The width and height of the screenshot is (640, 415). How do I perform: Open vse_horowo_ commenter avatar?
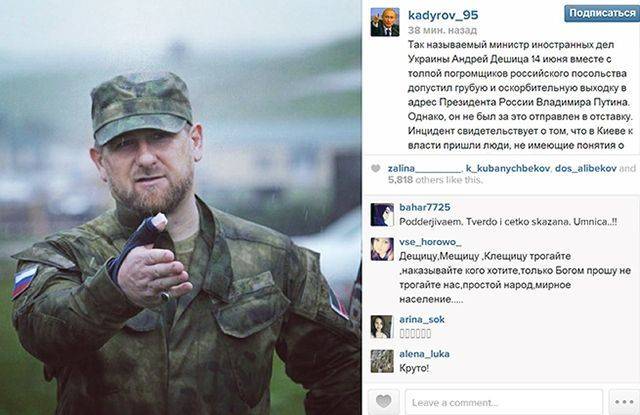coord(382,249)
